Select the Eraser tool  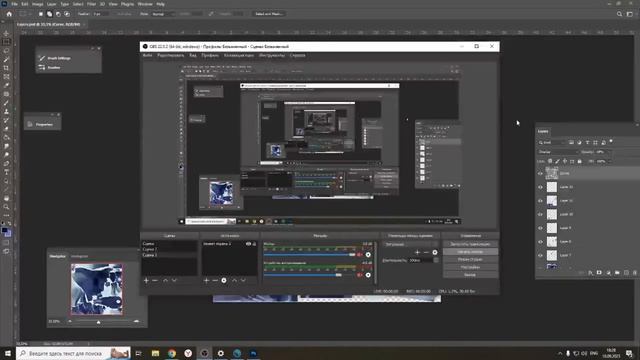point(6,129)
